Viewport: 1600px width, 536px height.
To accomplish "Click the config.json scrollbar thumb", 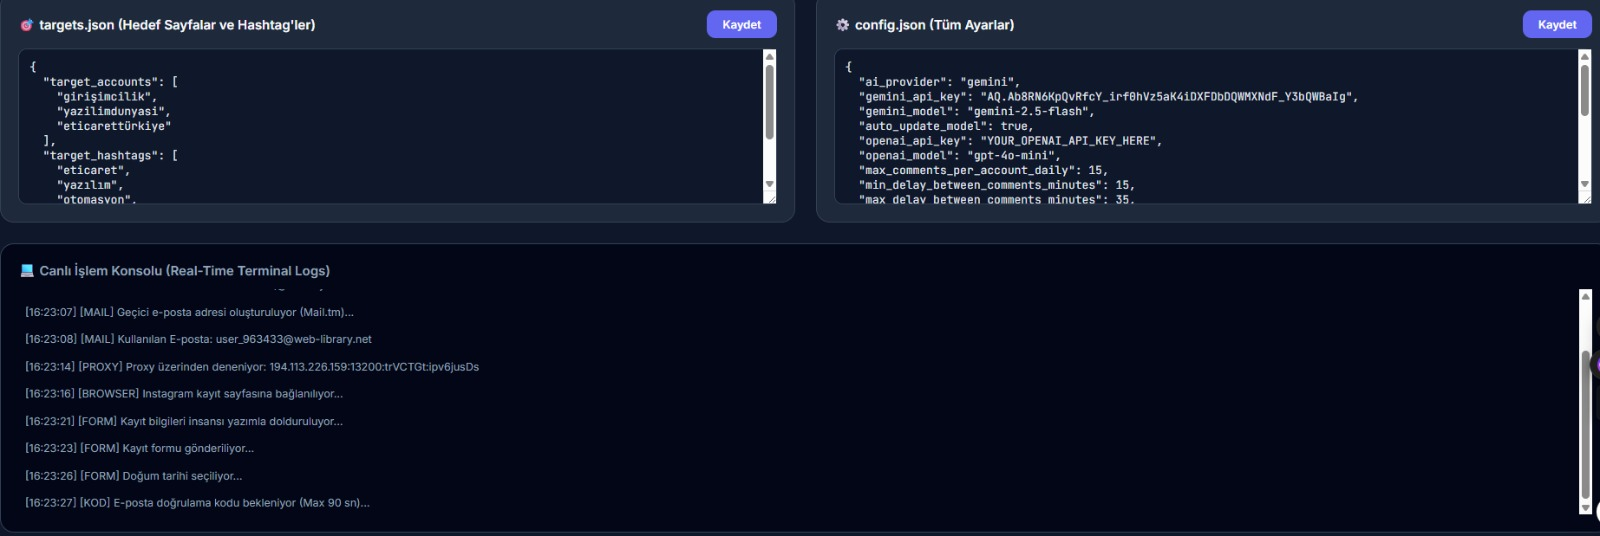I will [1584, 90].
